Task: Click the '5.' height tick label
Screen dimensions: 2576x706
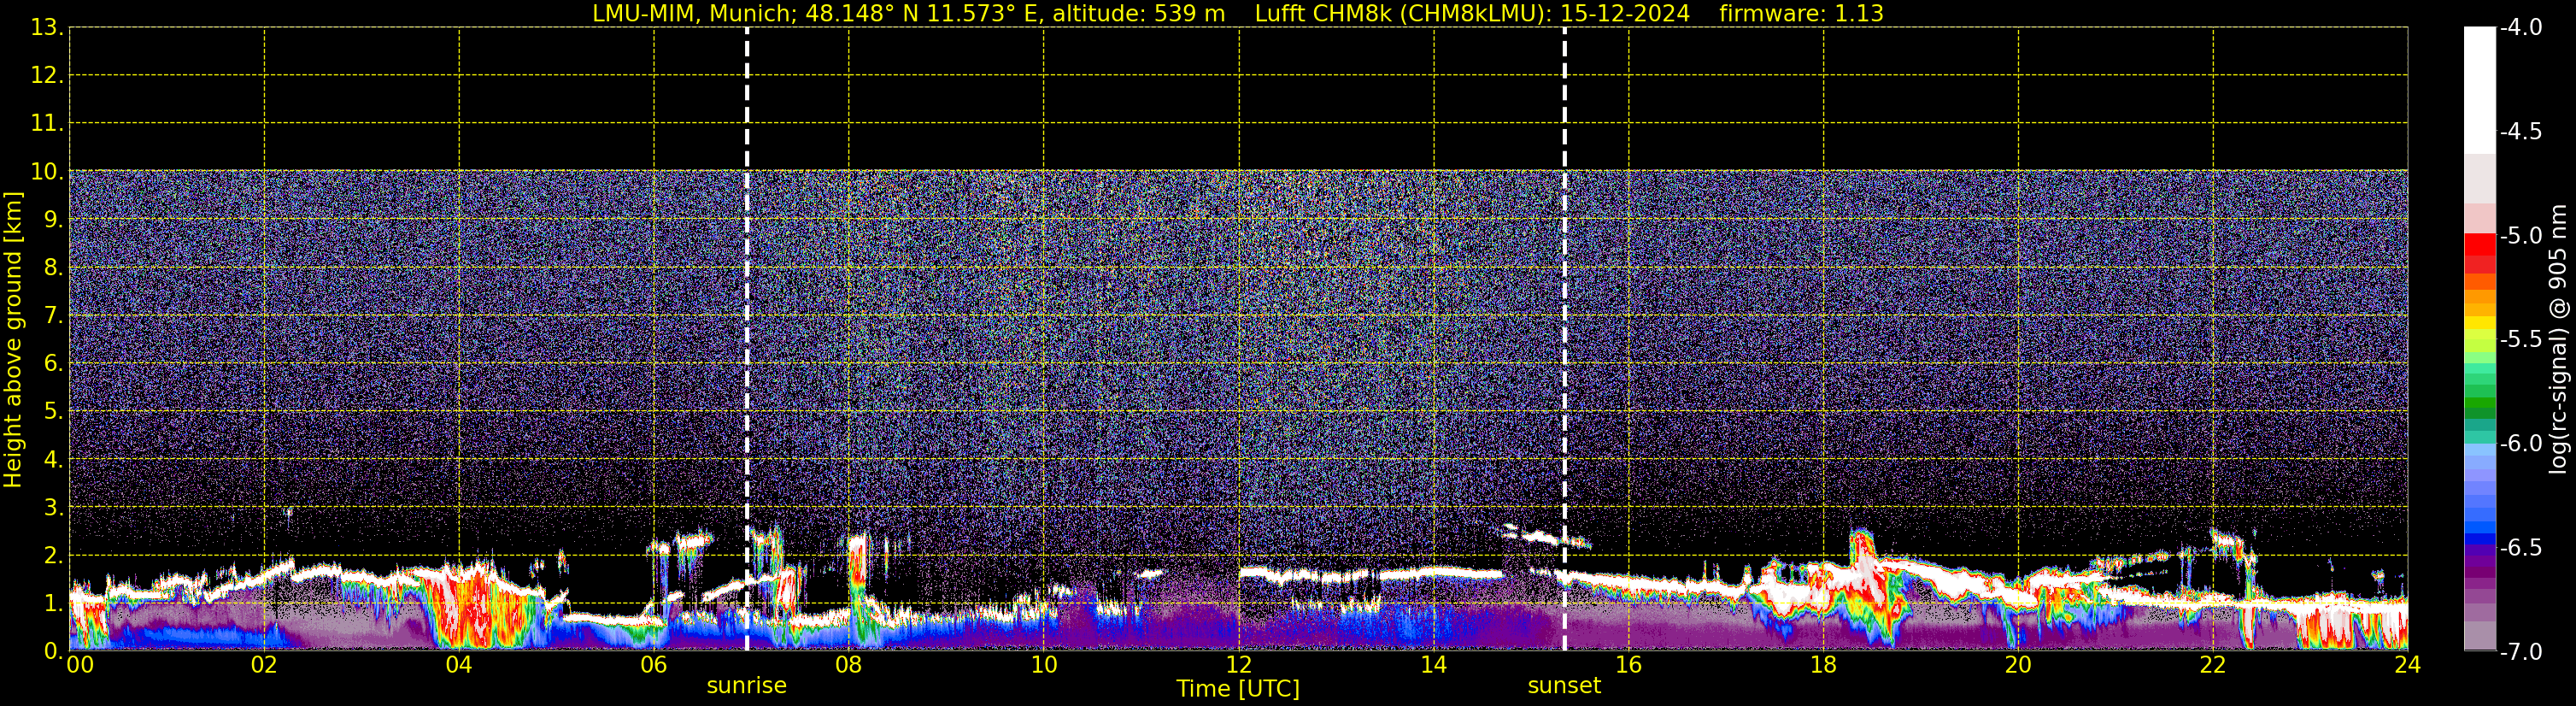Action: [54, 412]
